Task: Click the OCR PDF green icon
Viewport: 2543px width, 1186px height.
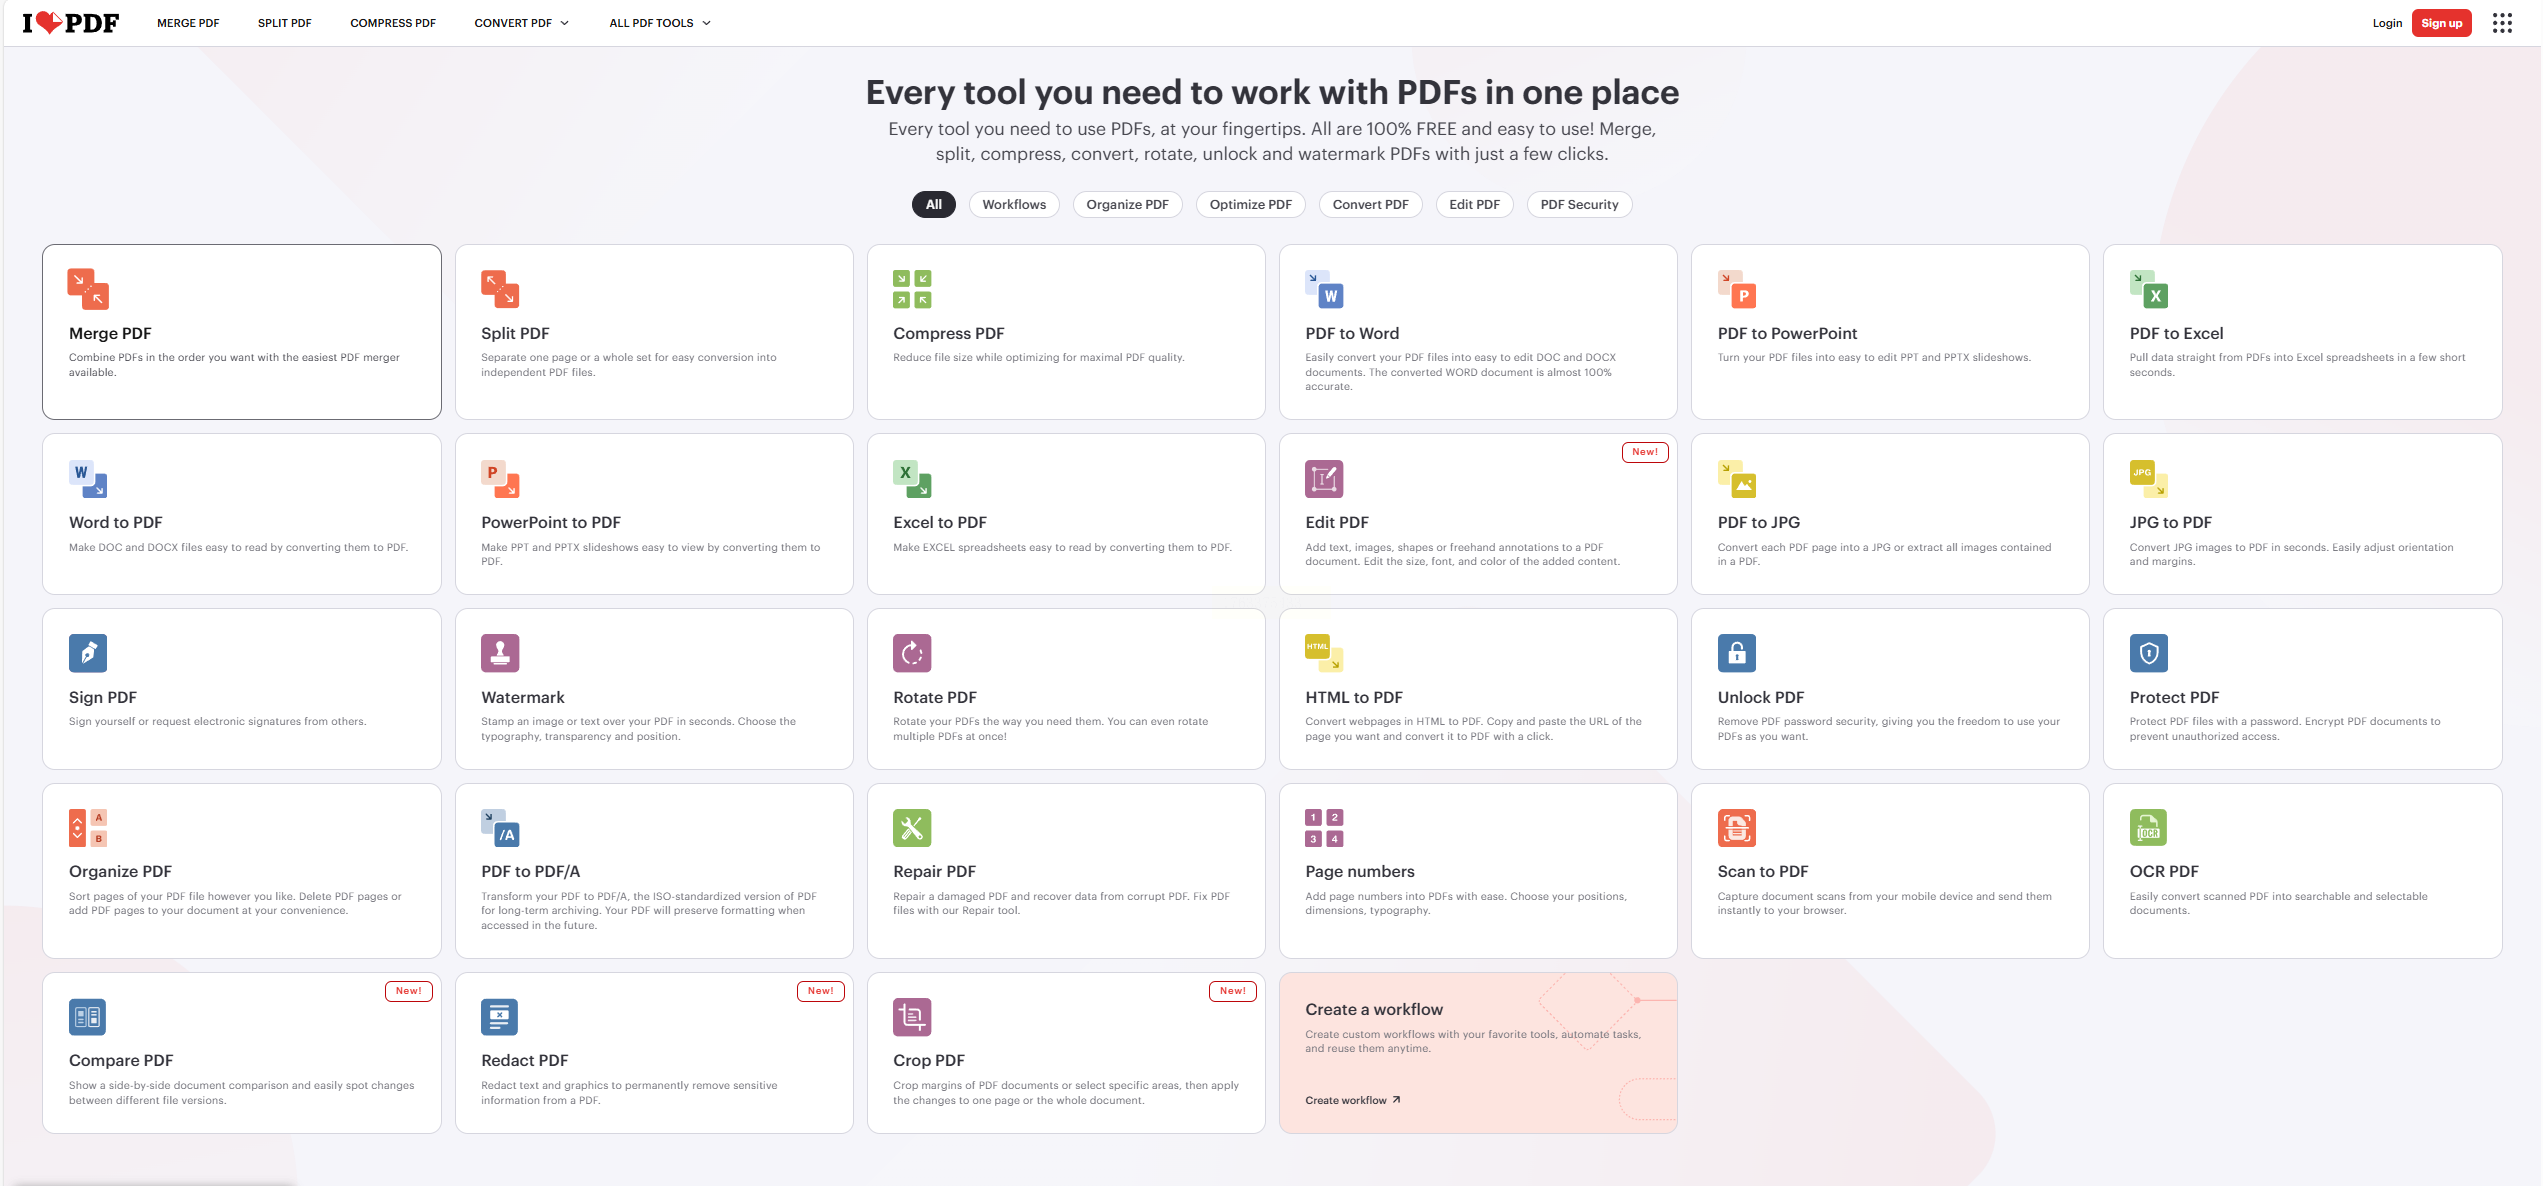Action: [2148, 828]
